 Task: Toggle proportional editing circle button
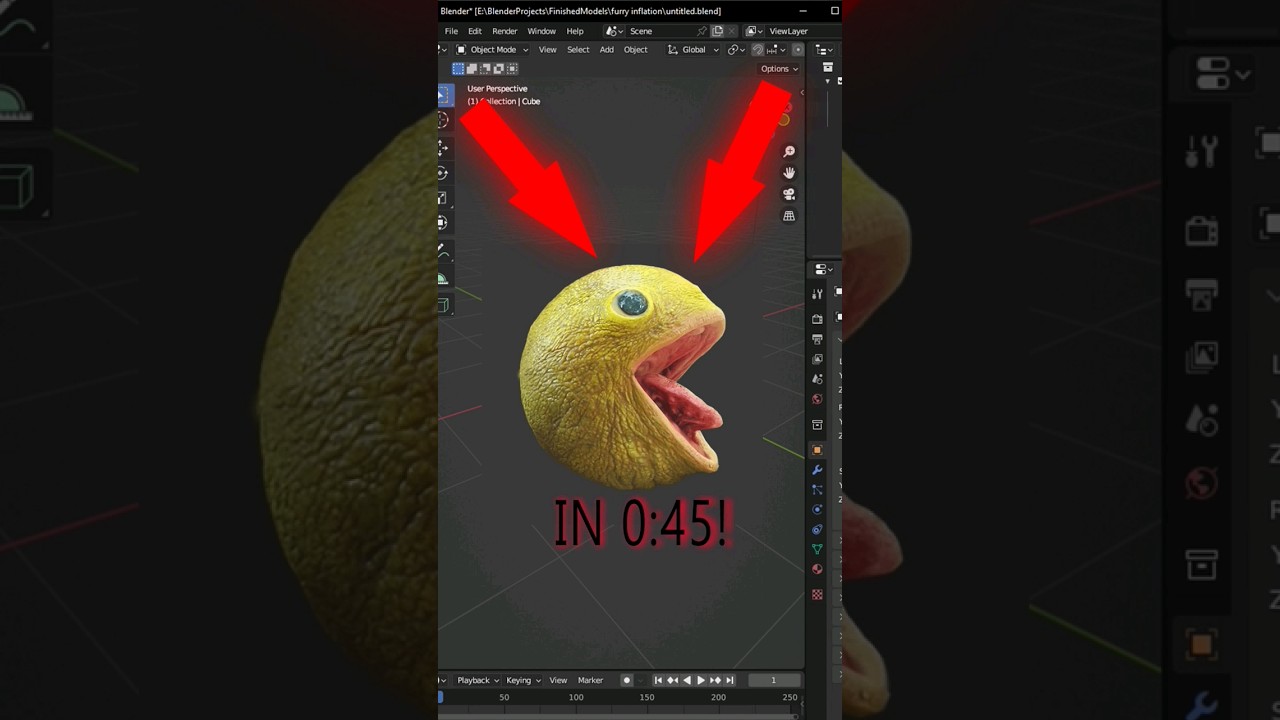coord(797,50)
